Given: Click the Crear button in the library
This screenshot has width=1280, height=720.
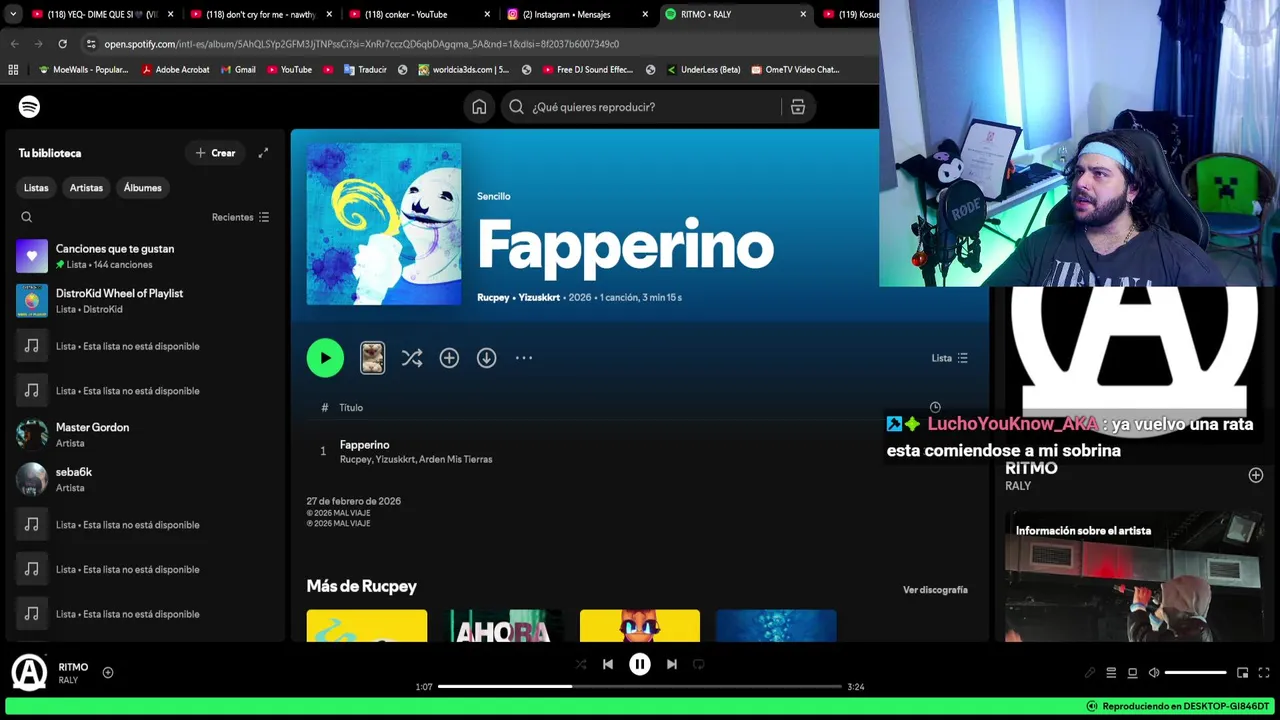Looking at the screenshot, I should 215,153.
